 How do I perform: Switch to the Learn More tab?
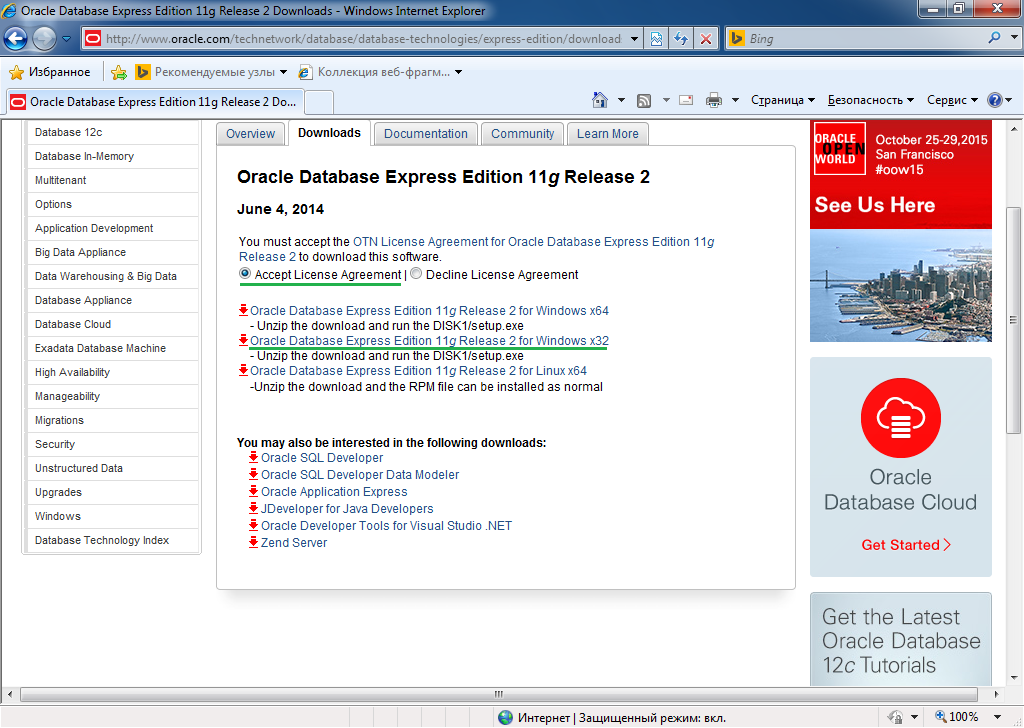tap(607, 134)
